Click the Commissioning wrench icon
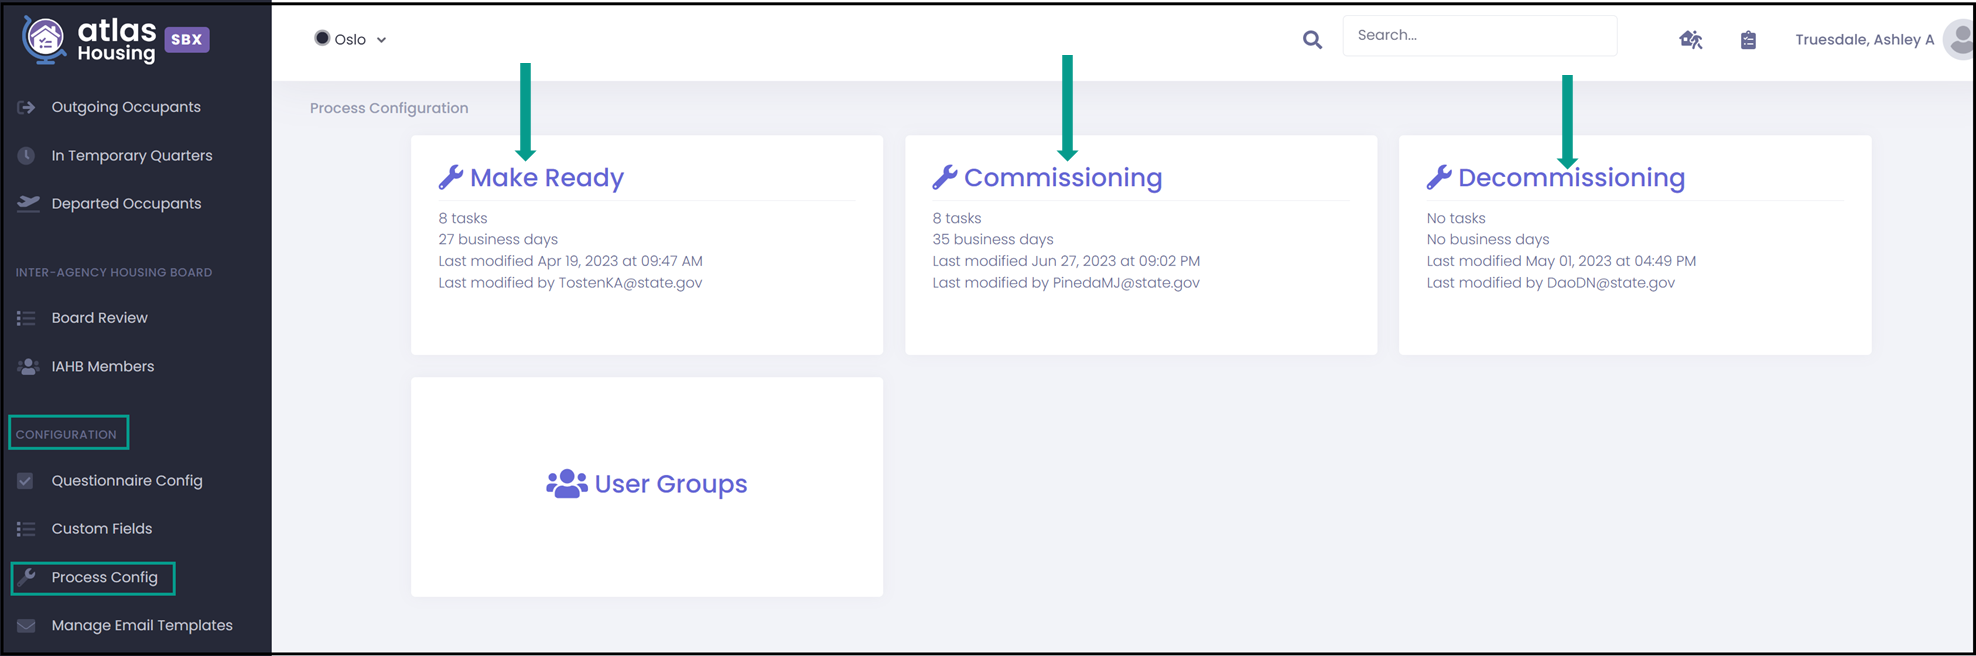Screen dimensions: 1976x656 (945, 177)
